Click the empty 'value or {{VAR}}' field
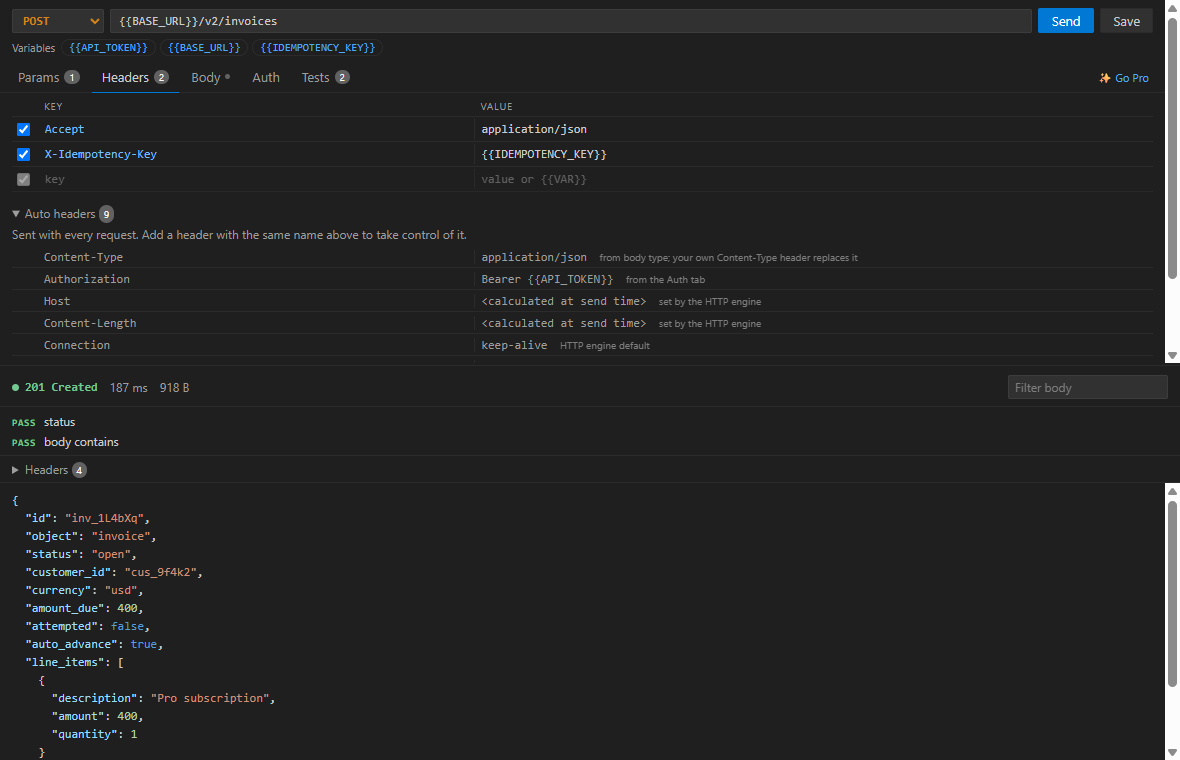Screen dimensions: 1180x760 point(816,179)
